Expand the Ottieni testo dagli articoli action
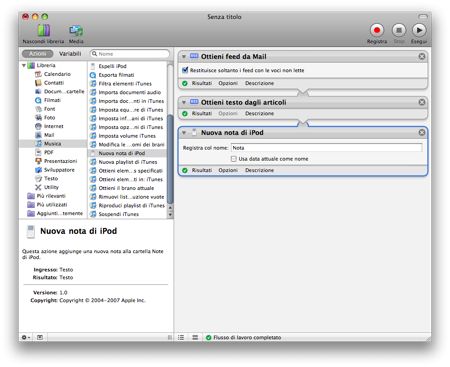This screenshot has width=450, height=367. [x=184, y=102]
